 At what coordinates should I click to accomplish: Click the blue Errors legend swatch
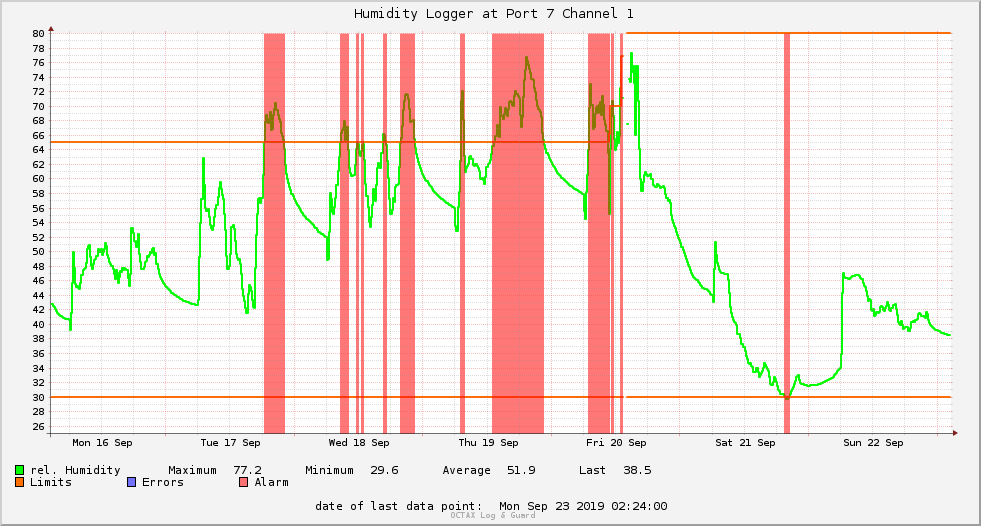click(x=131, y=482)
